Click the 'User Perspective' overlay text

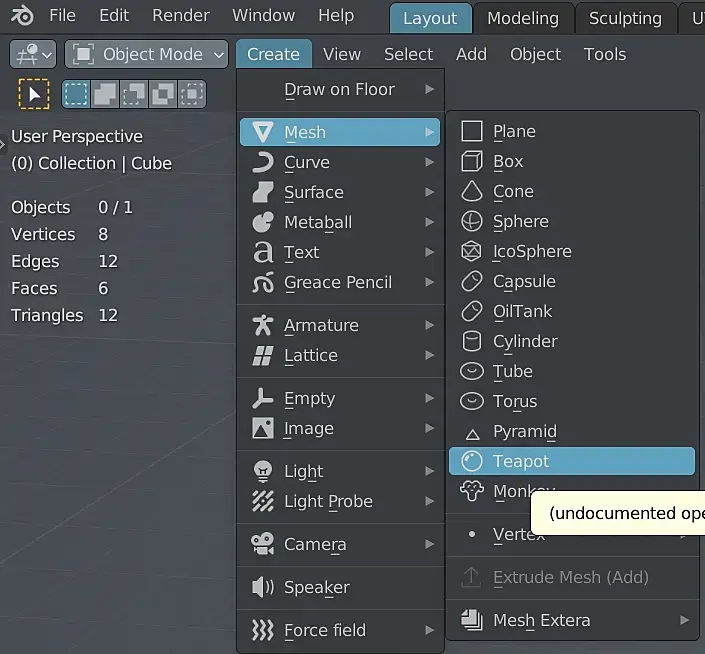pos(77,136)
